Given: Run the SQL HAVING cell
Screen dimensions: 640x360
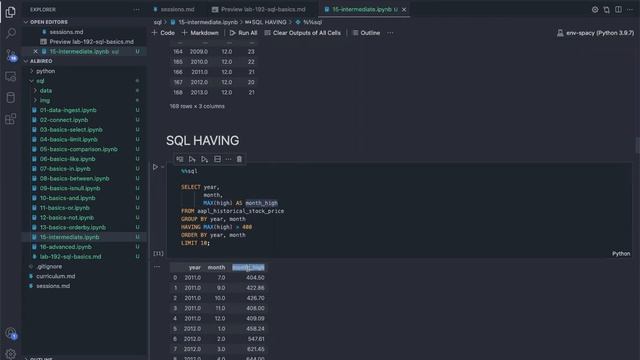Looking at the screenshot, I should pos(155,167).
